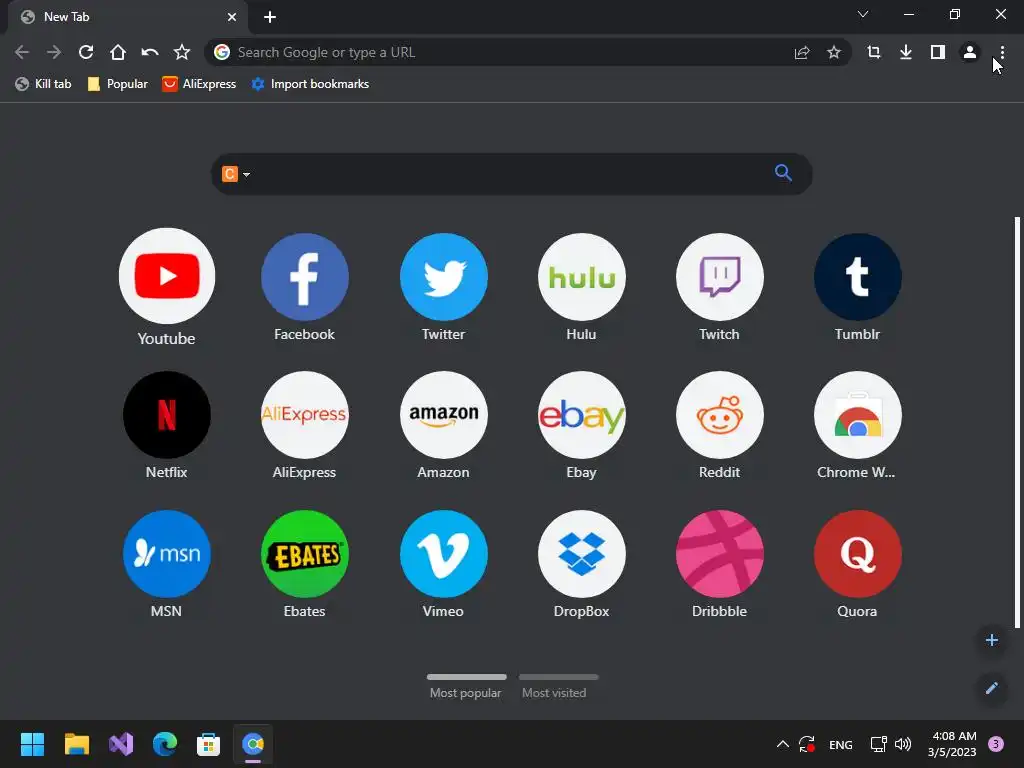1024x768 pixels.
Task: Open the Ebay shortcut tile
Action: [x=581, y=415]
